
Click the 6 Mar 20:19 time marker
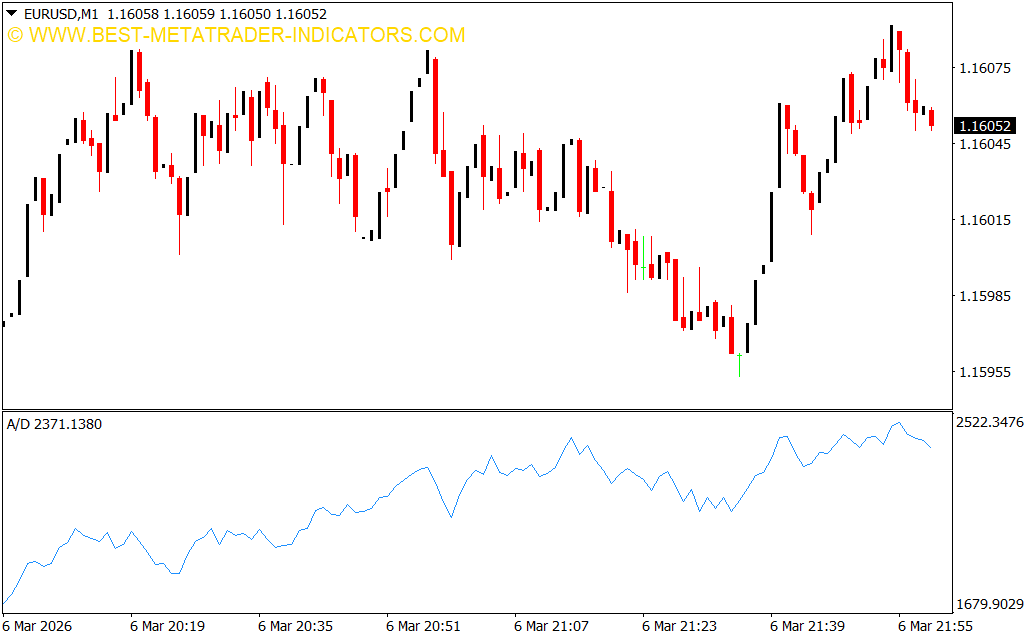[167, 626]
